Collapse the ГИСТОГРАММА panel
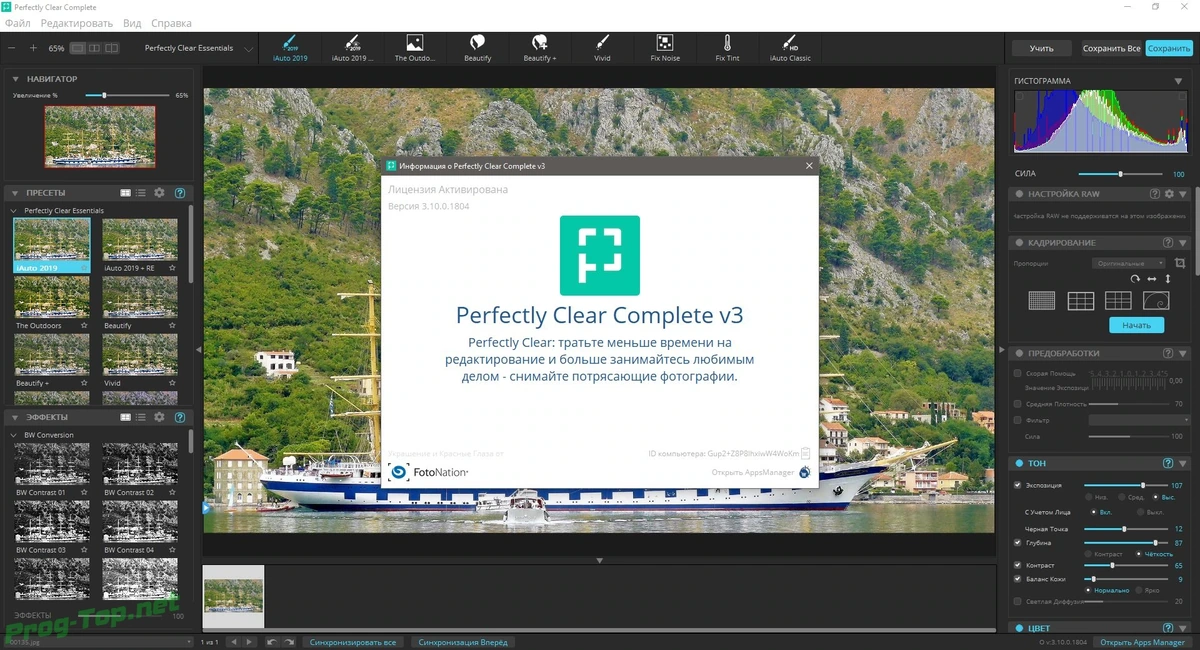1200x650 pixels. (x=1178, y=81)
